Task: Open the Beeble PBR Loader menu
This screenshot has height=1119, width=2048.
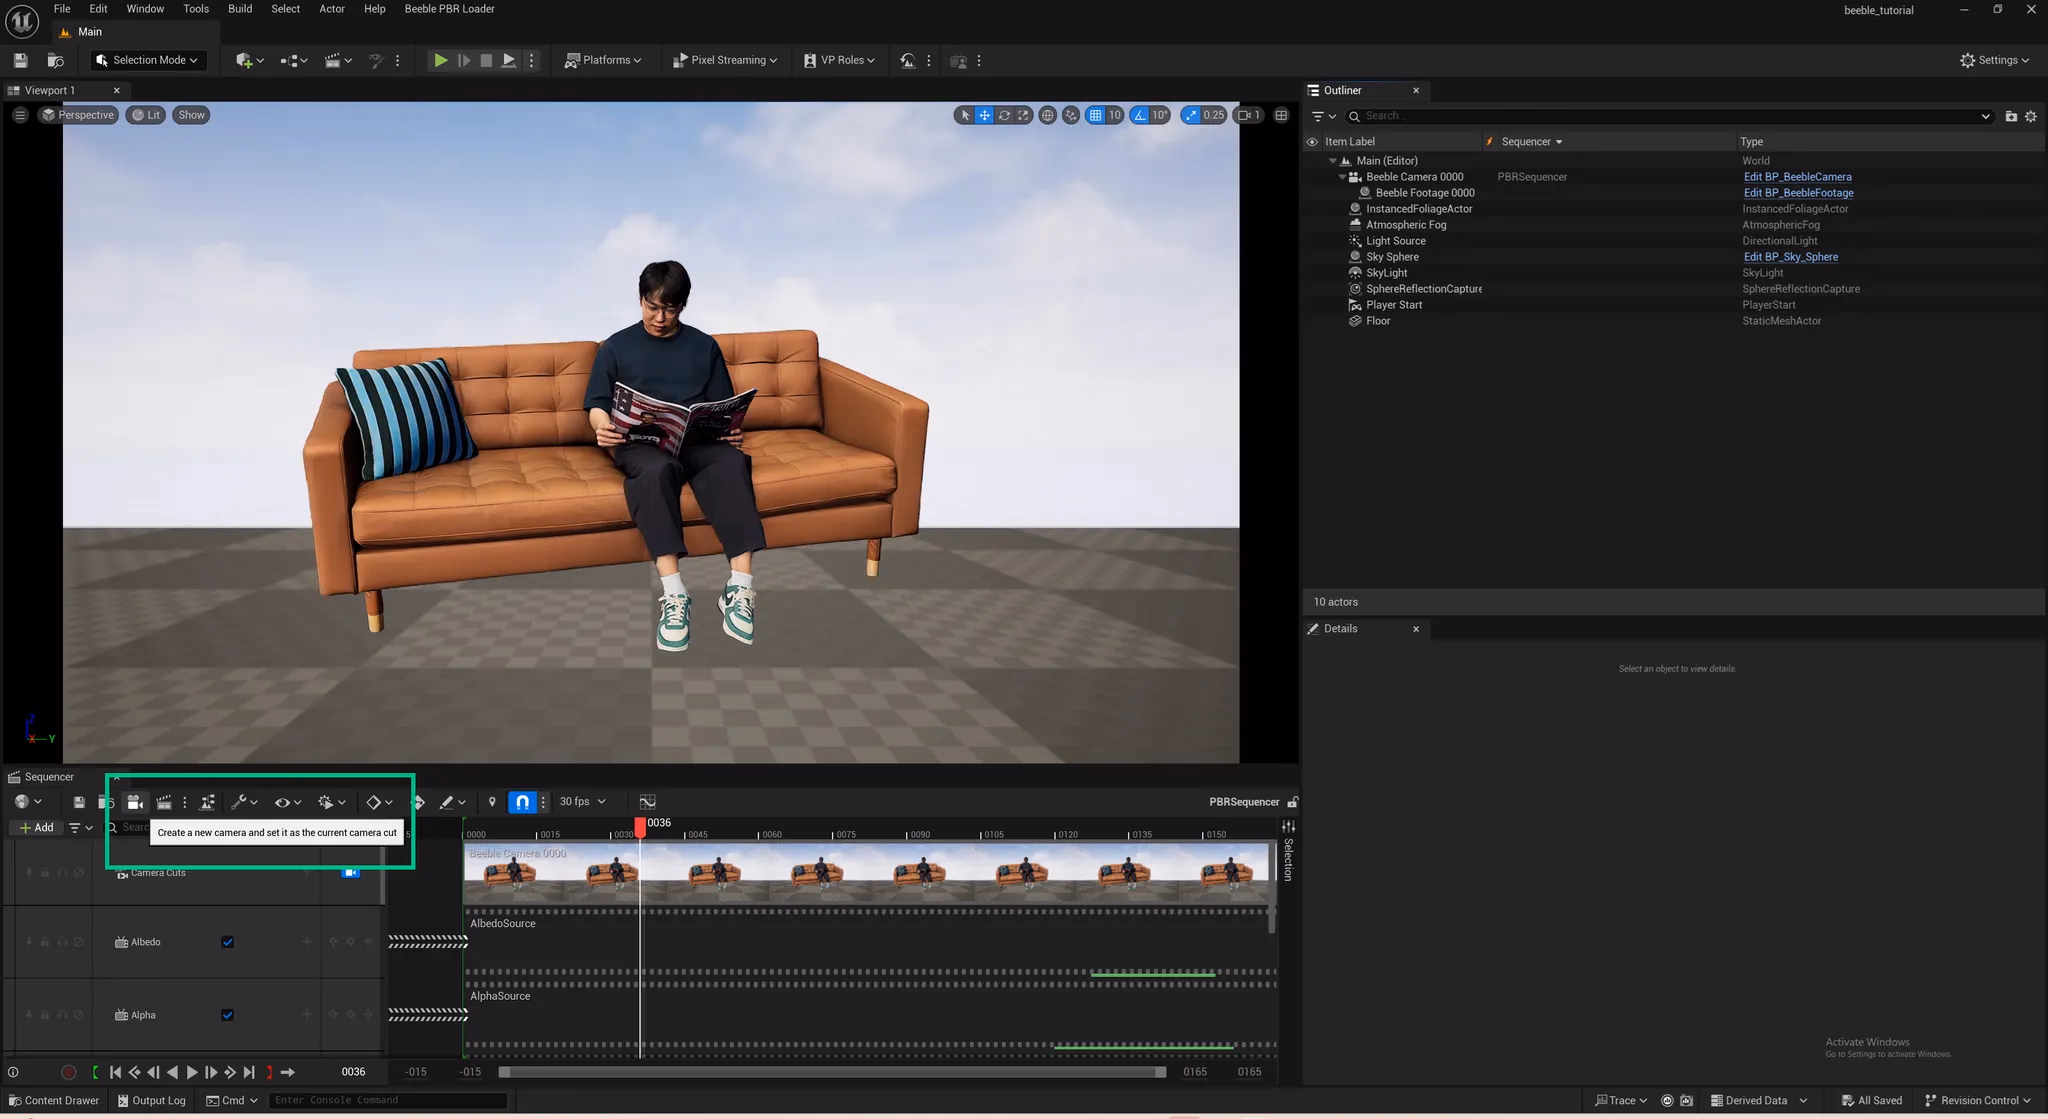Action: pos(448,9)
